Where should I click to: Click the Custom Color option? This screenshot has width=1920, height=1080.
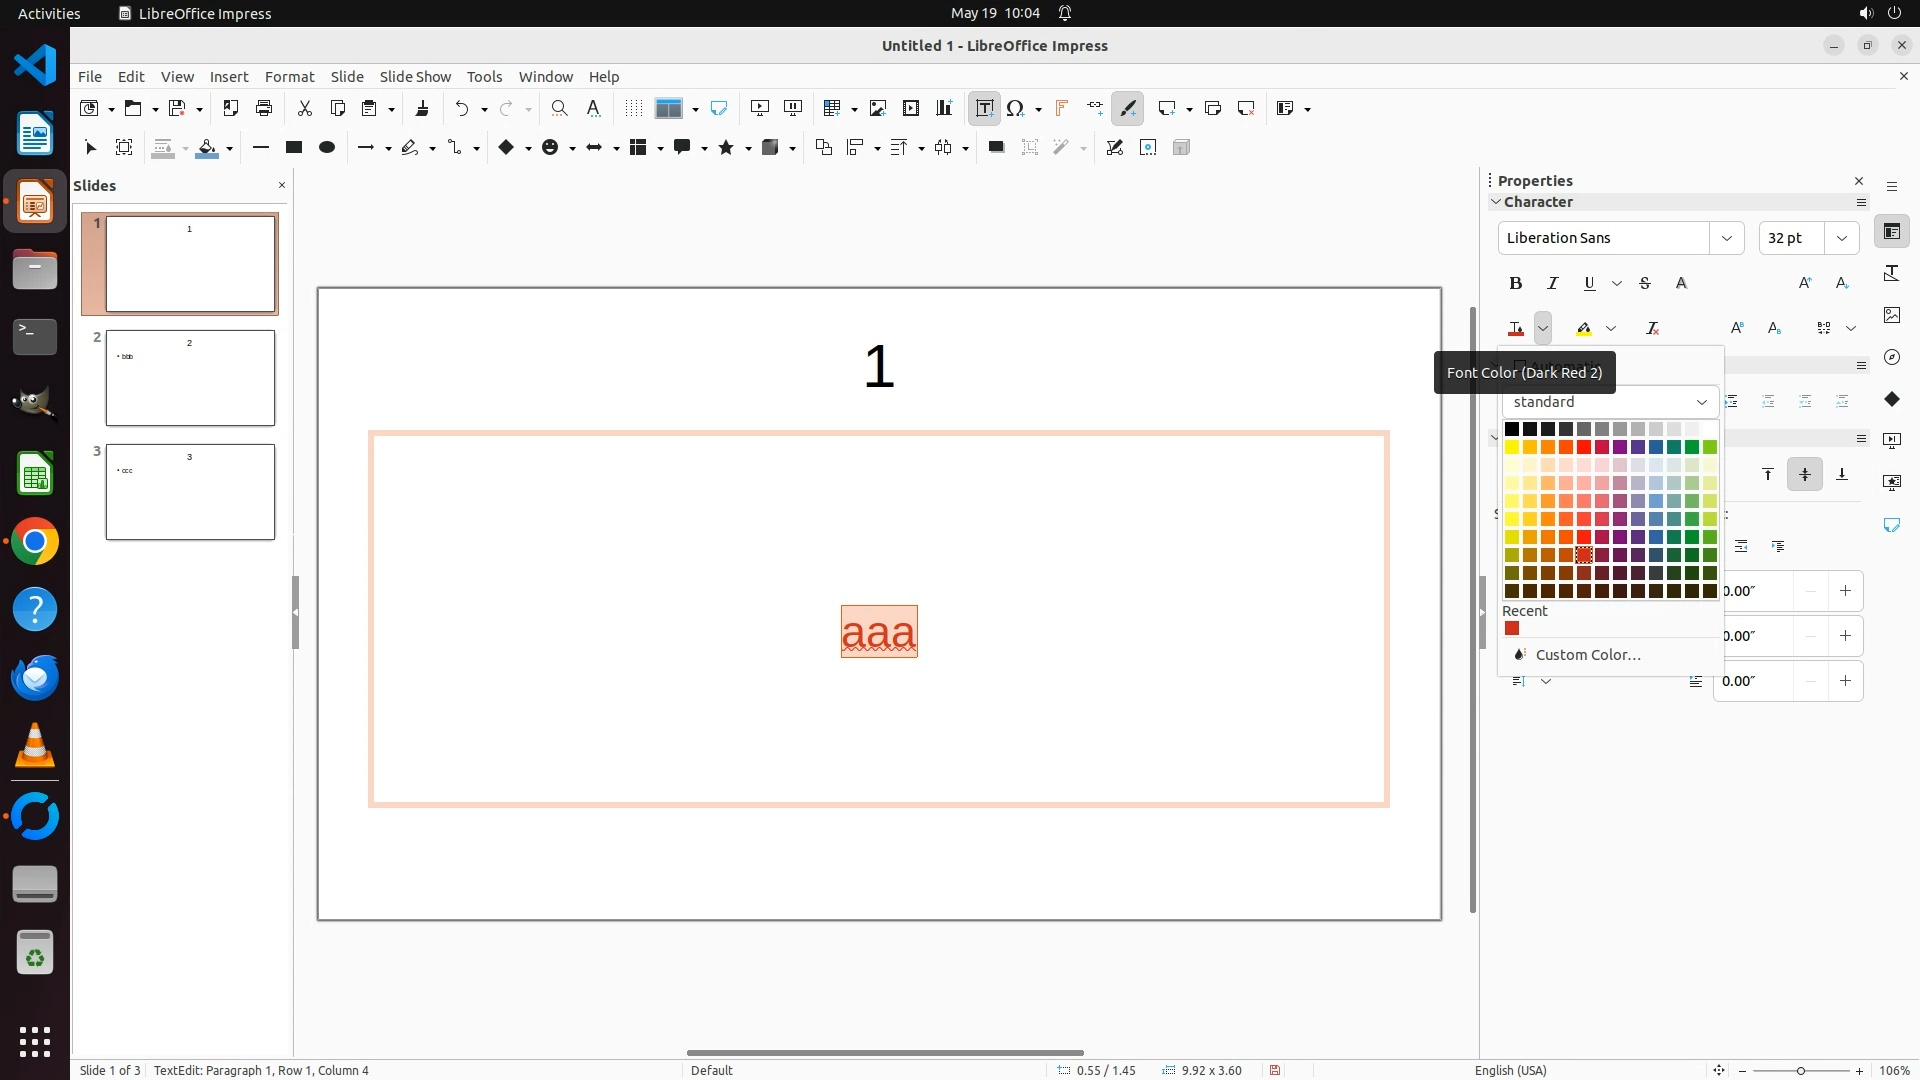[1587, 655]
